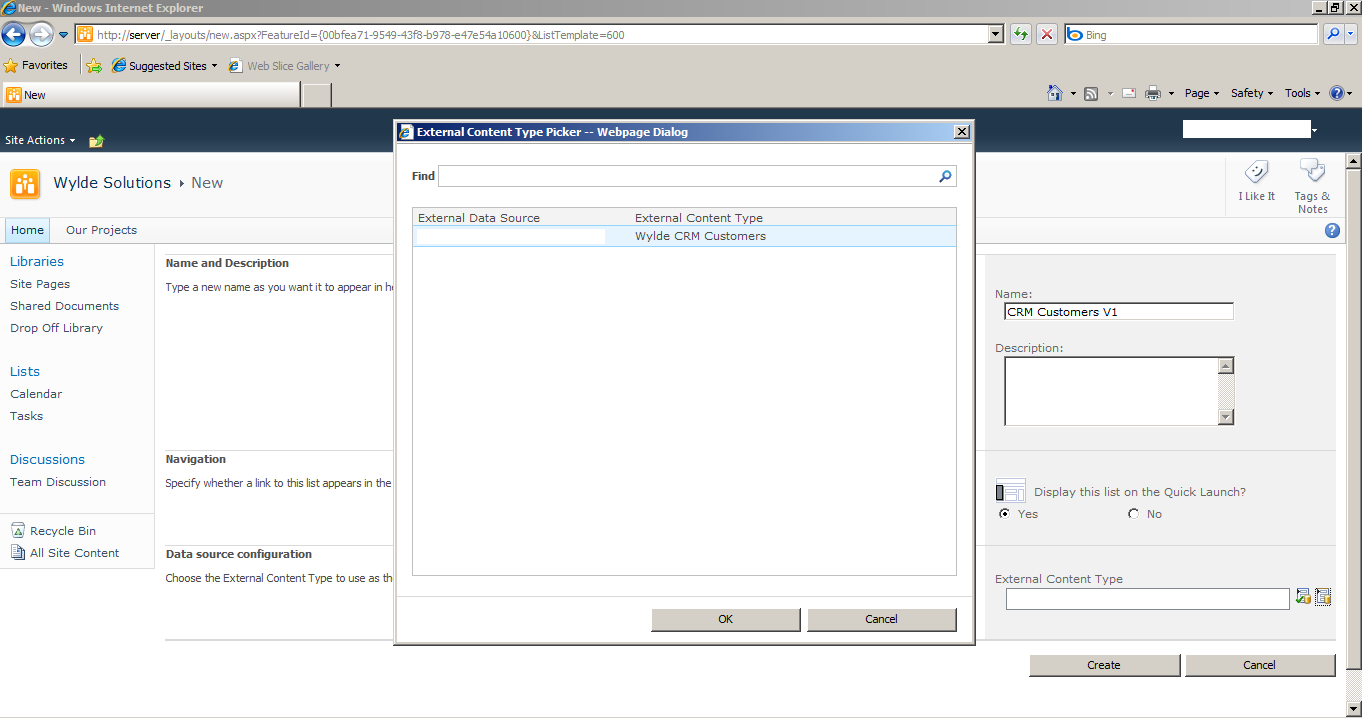Select the Wylde CRM Customers row

[x=700, y=235]
